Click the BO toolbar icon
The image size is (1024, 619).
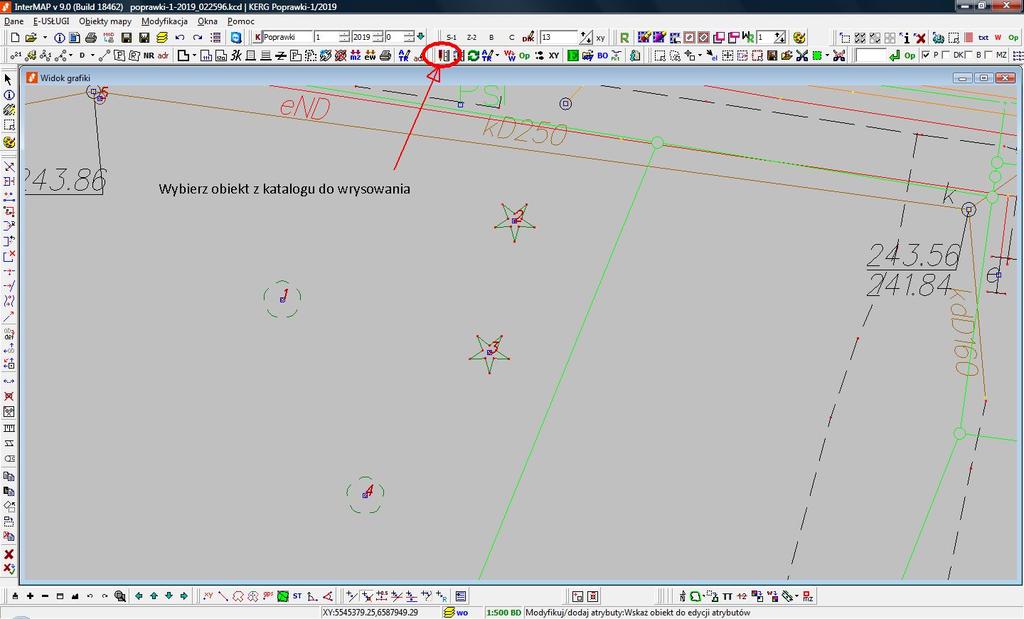tap(603, 56)
